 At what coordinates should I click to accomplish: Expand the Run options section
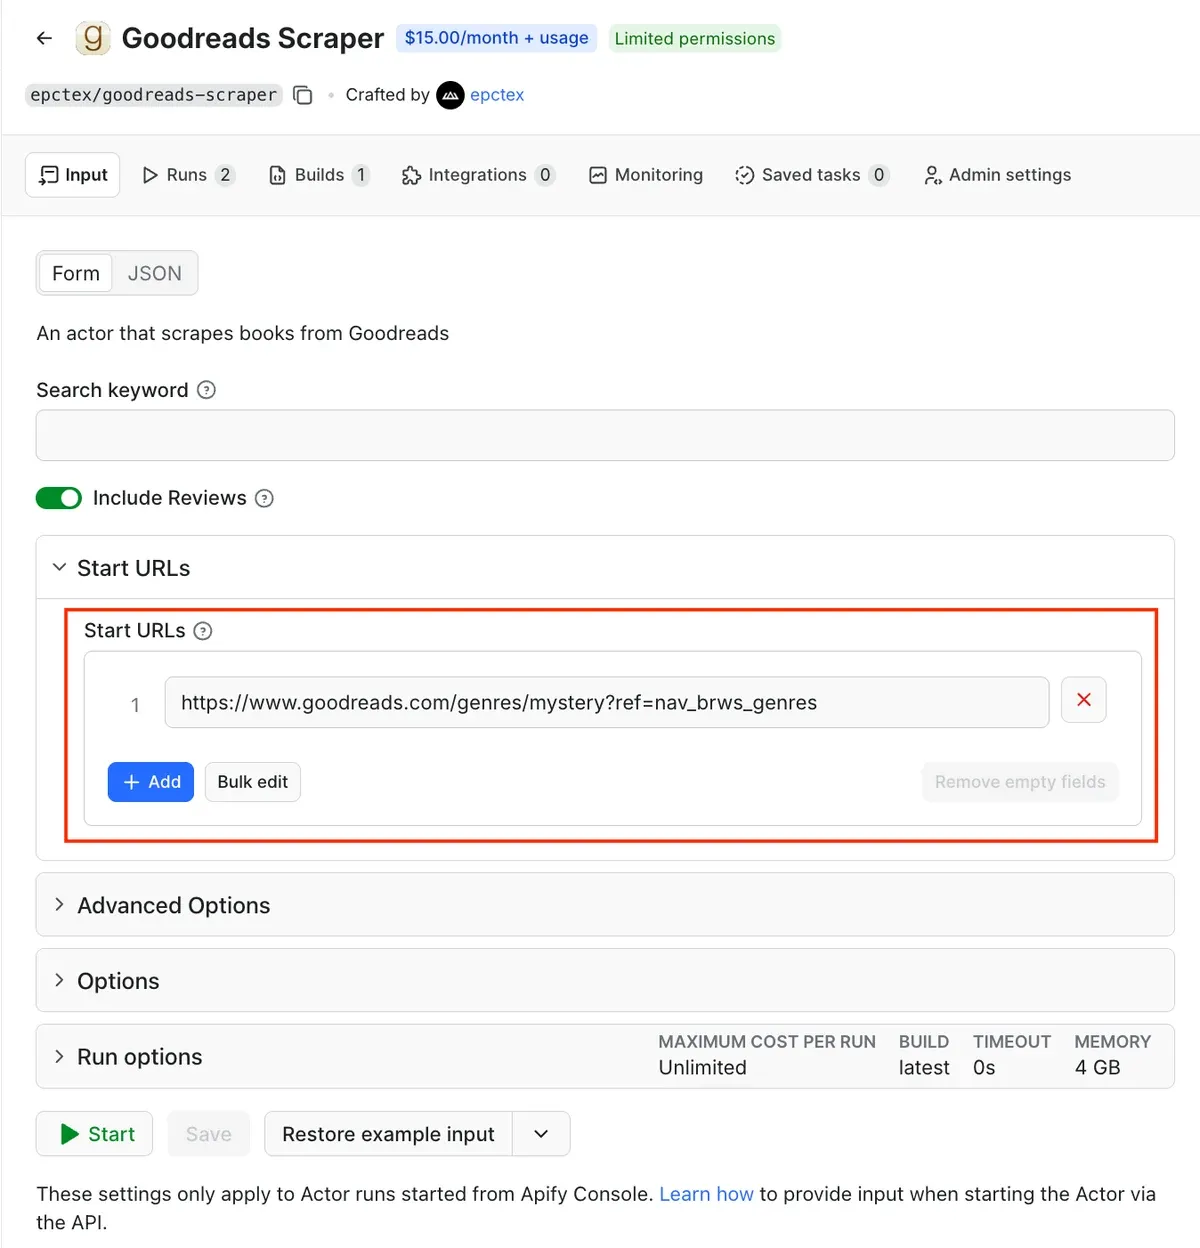605,1057
